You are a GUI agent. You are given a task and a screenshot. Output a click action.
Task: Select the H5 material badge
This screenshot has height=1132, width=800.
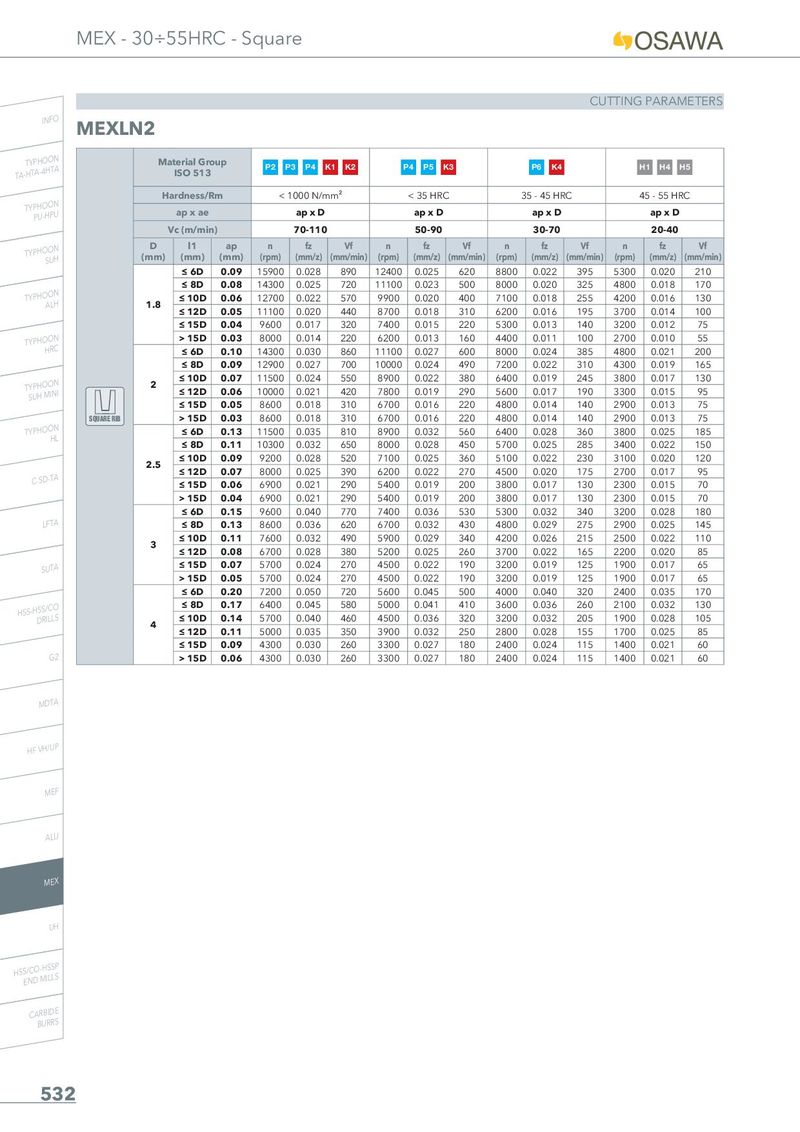[x=684, y=167]
